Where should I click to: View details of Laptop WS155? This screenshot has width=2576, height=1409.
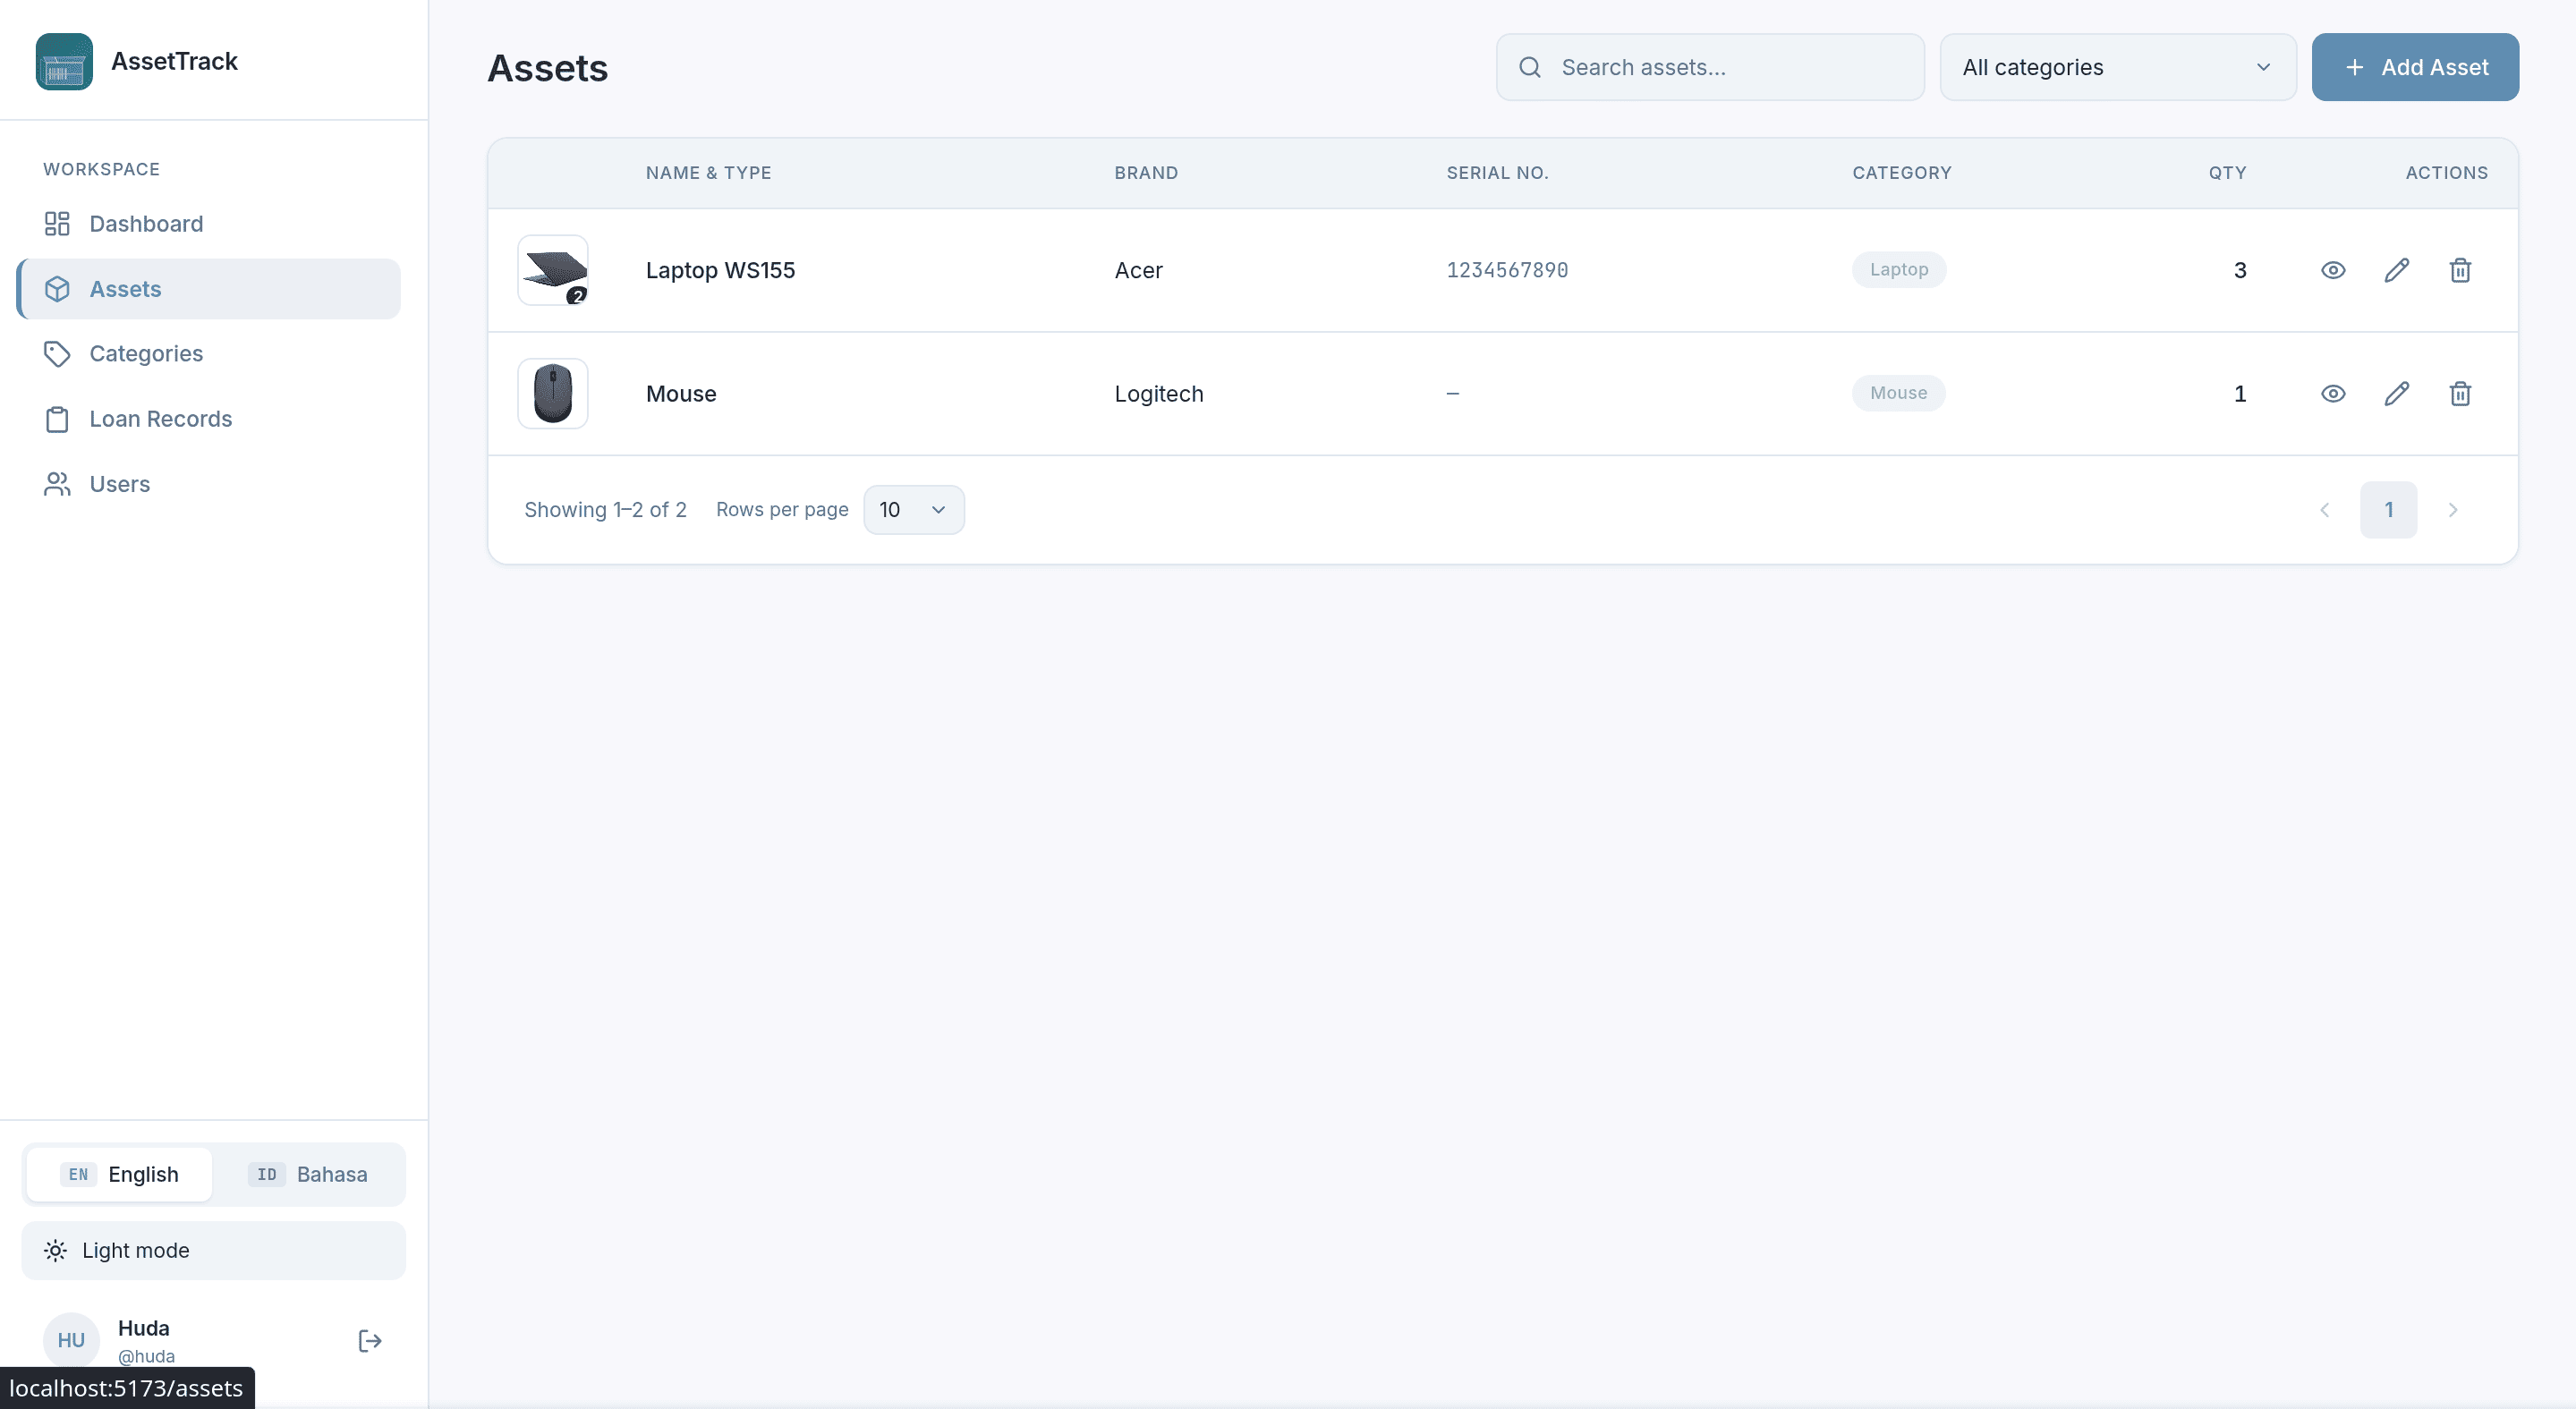coord(2333,270)
